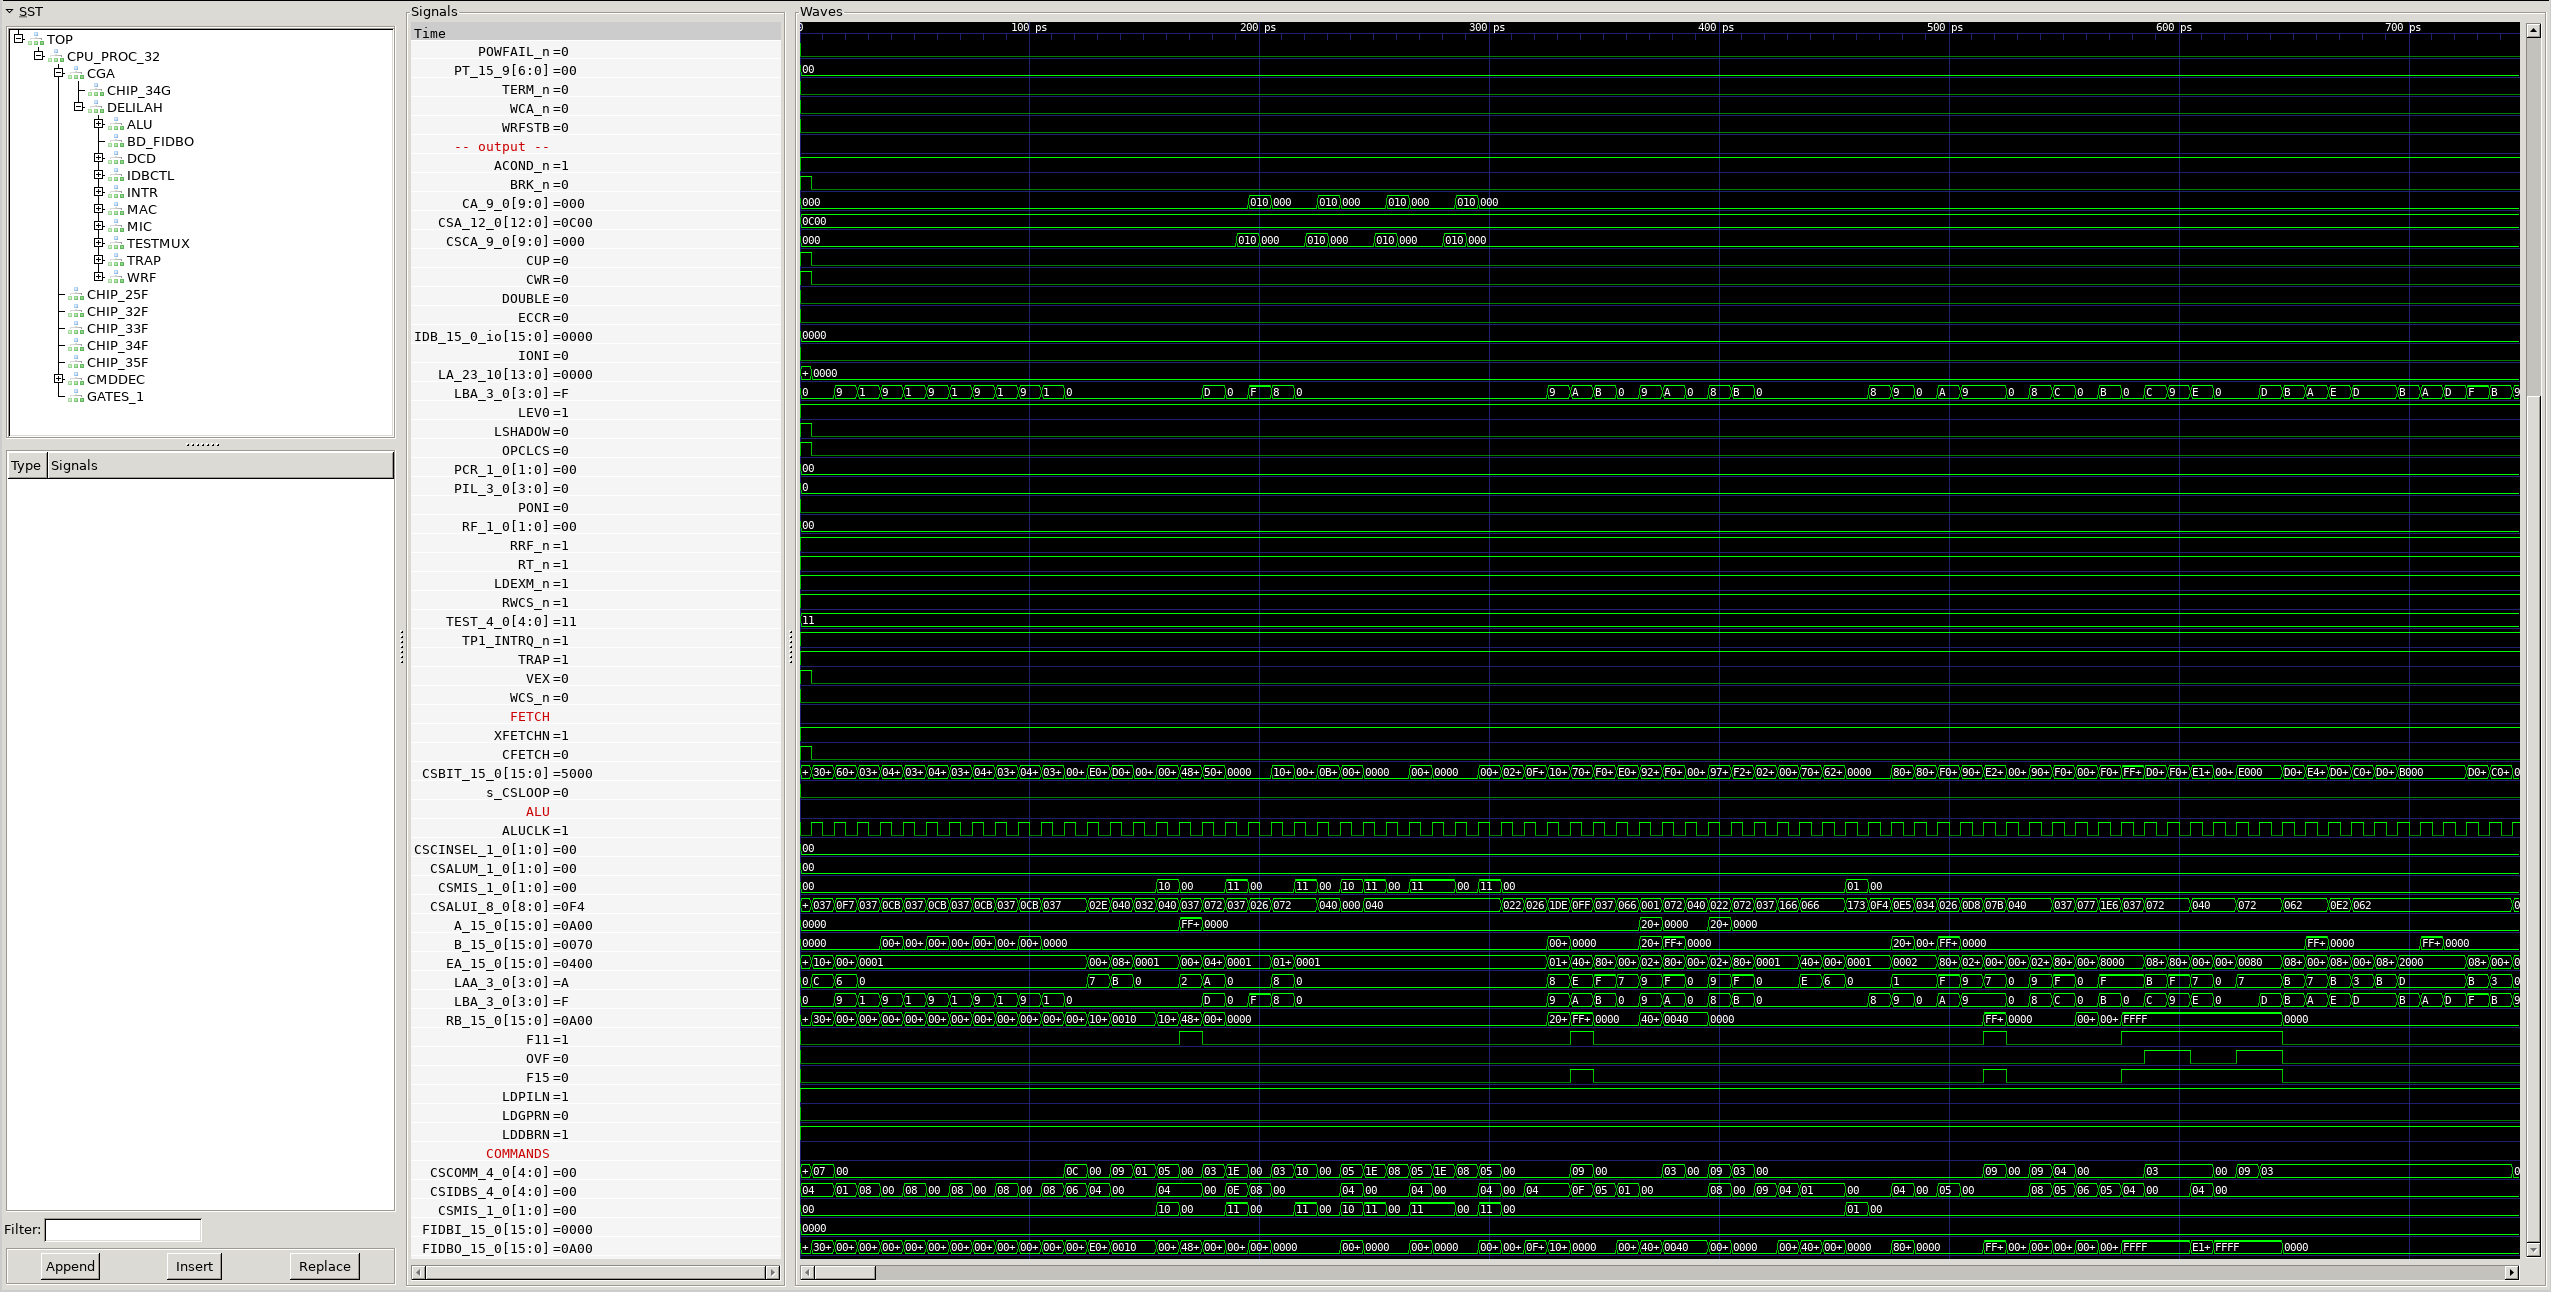
Task: Select the ALUCLK signal row
Action: [x=595, y=831]
